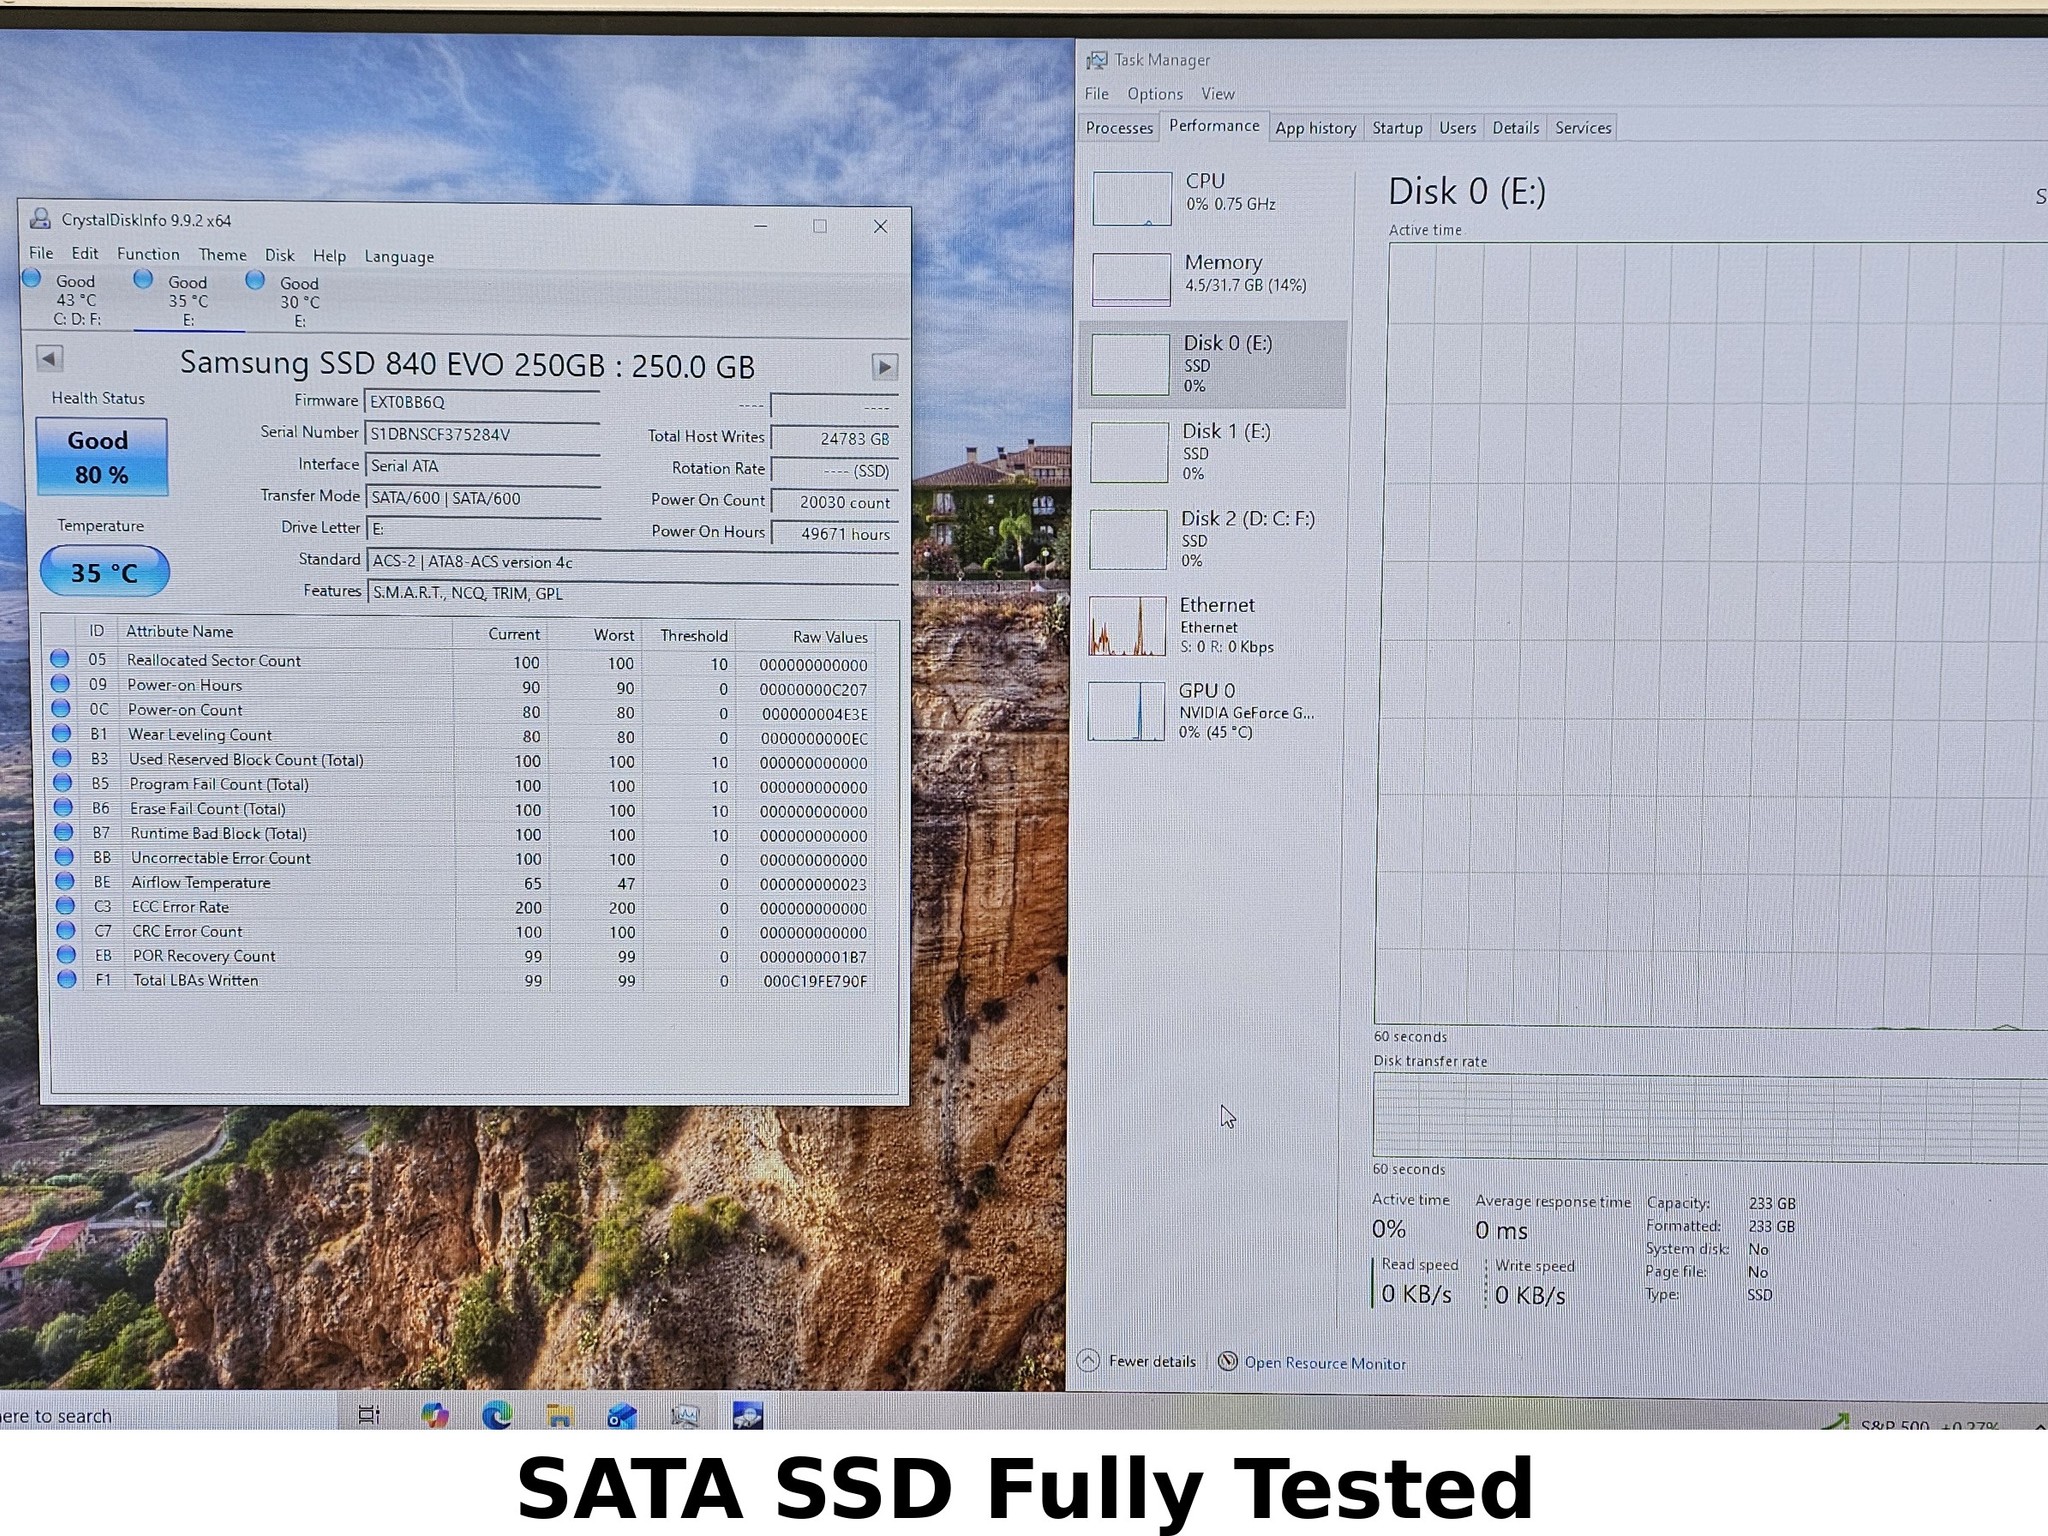Open Task Manager View menu
Viewport: 2048px width, 1536px height.
(x=1218, y=94)
